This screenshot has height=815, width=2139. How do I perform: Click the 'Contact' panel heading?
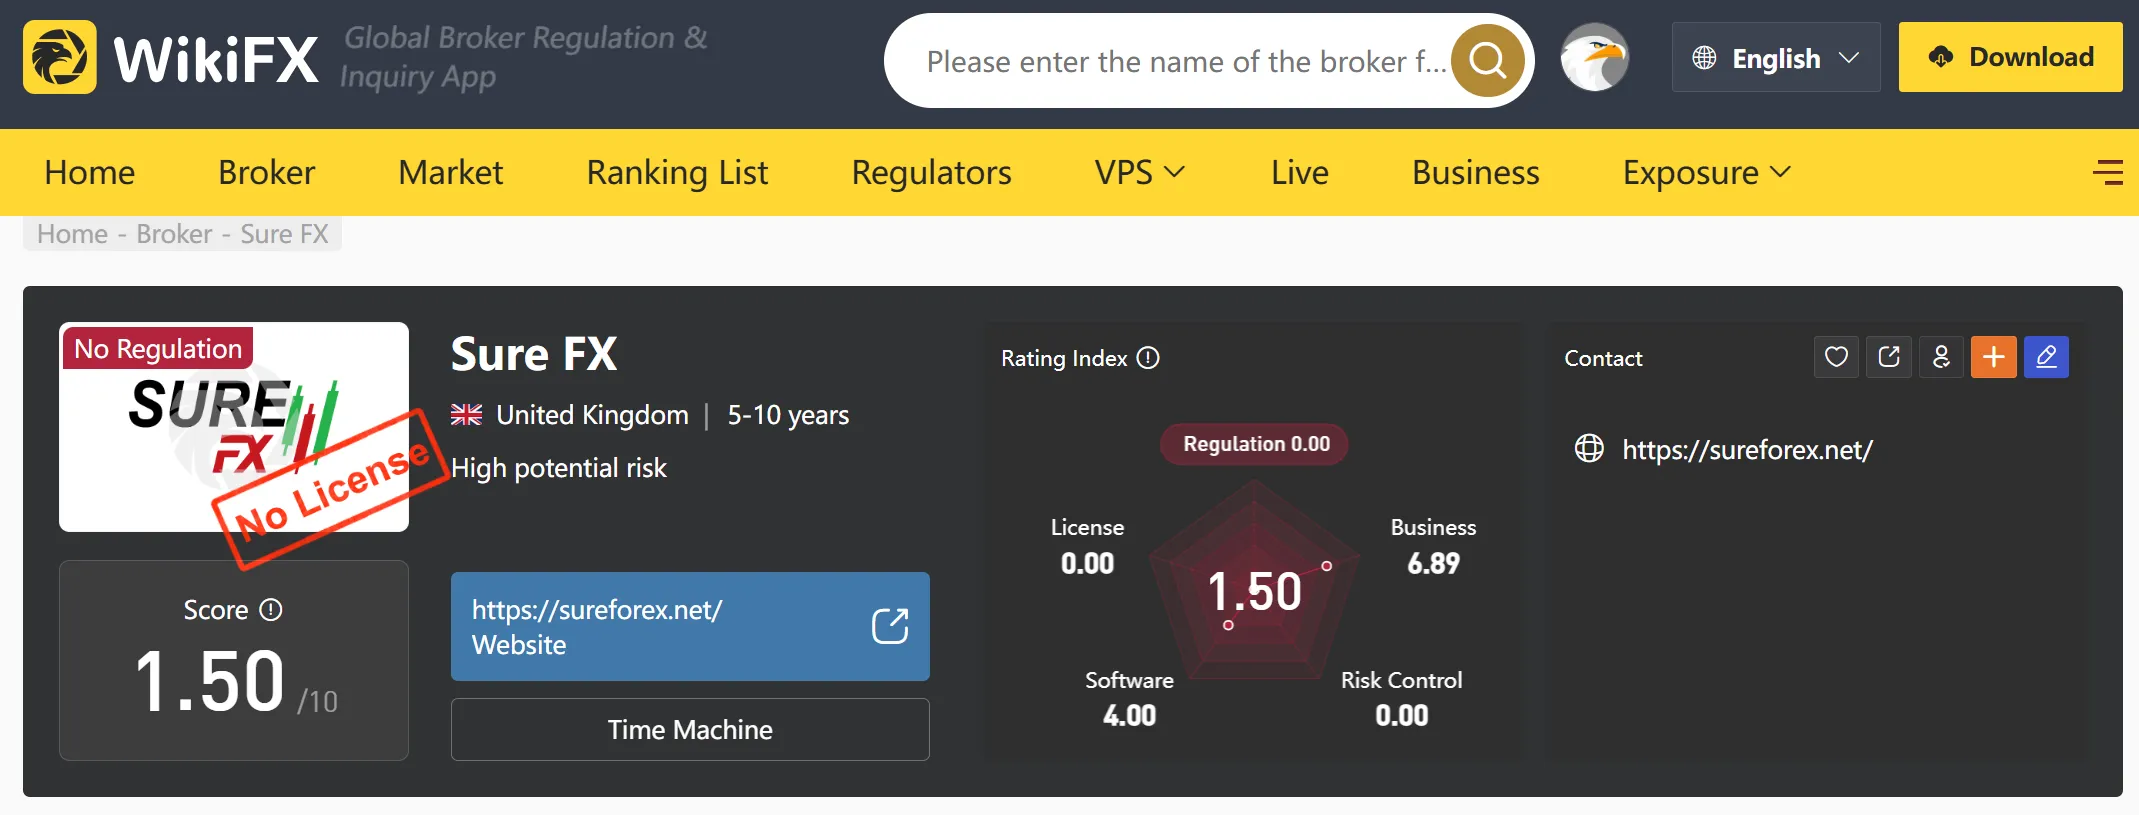(1603, 358)
